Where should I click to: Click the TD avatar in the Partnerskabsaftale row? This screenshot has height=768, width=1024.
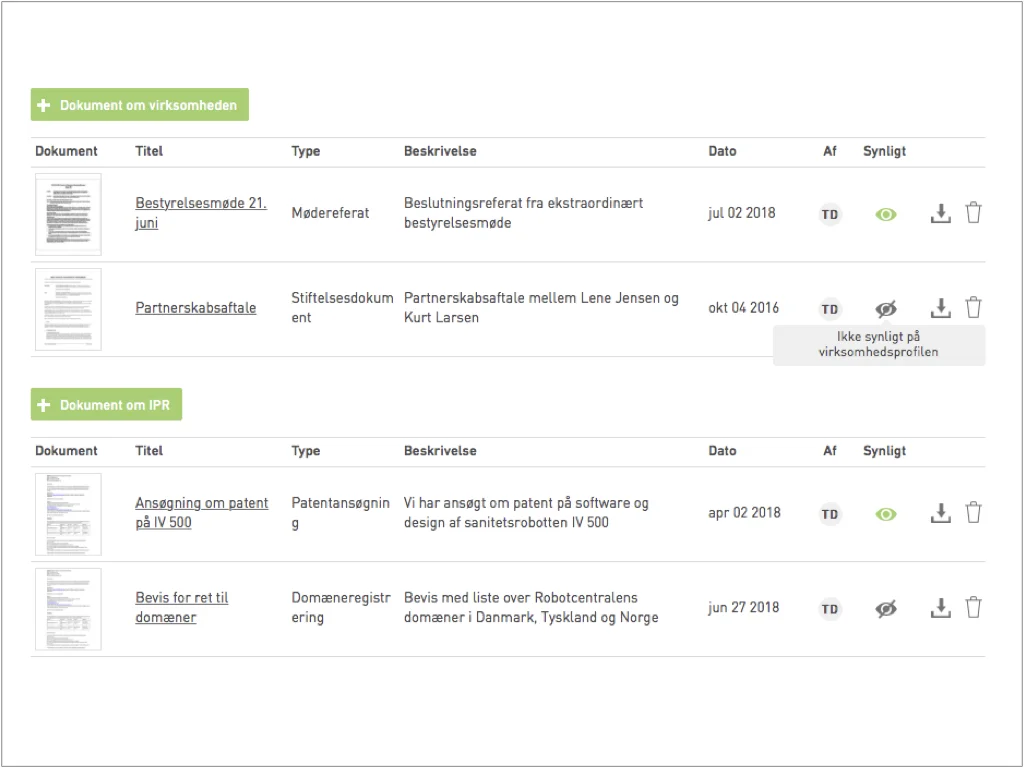[x=830, y=310]
